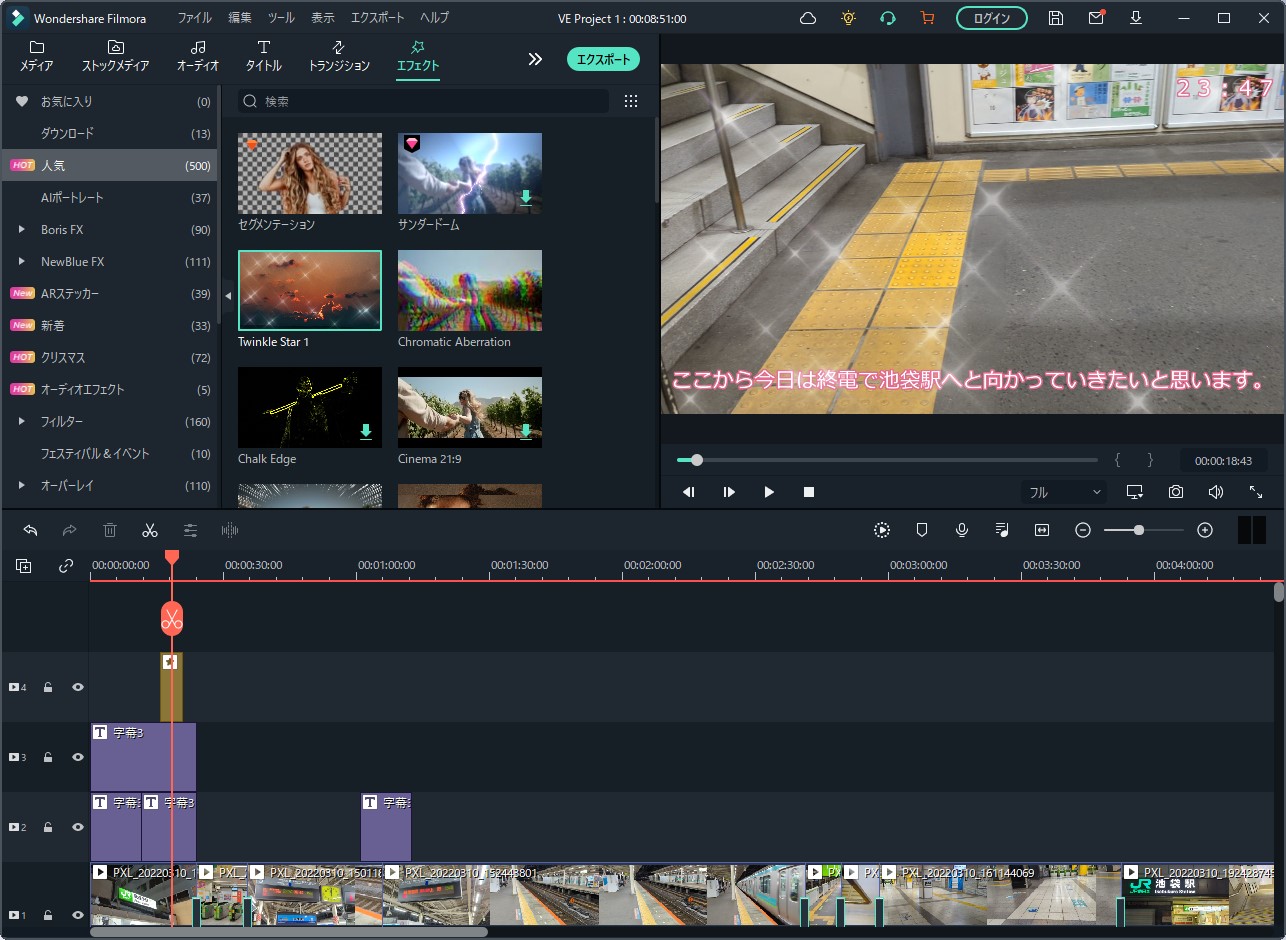This screenshot has height=940, width=1286.
Task: Expand the フィルター category in sidebar
Action: 21,422
